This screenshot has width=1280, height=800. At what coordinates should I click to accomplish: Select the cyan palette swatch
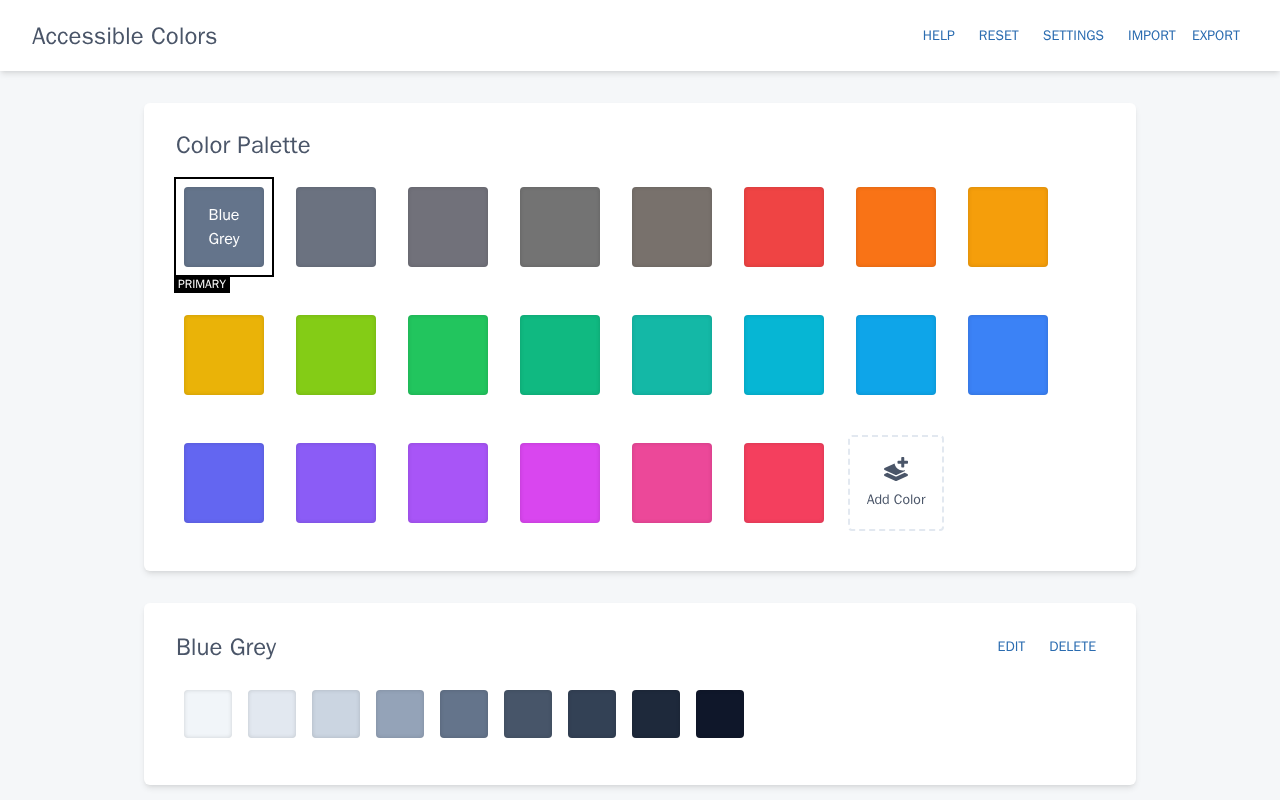pos(784,355)
